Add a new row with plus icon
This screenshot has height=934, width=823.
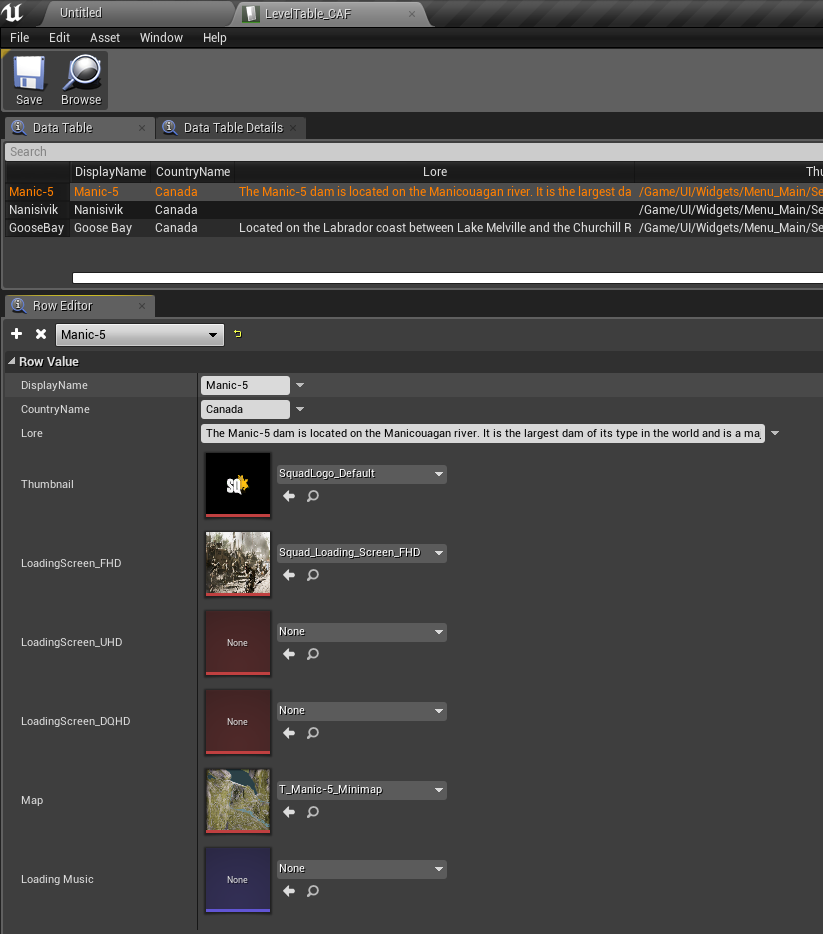coord(17,334)
